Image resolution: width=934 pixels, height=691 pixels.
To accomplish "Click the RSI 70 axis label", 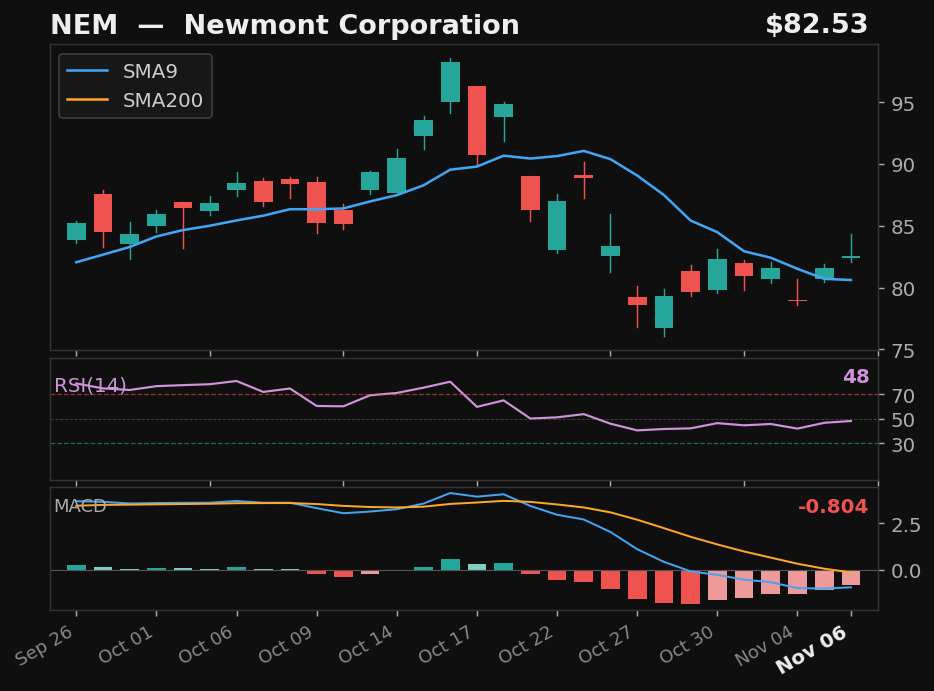I will click(x=902, y=396).
